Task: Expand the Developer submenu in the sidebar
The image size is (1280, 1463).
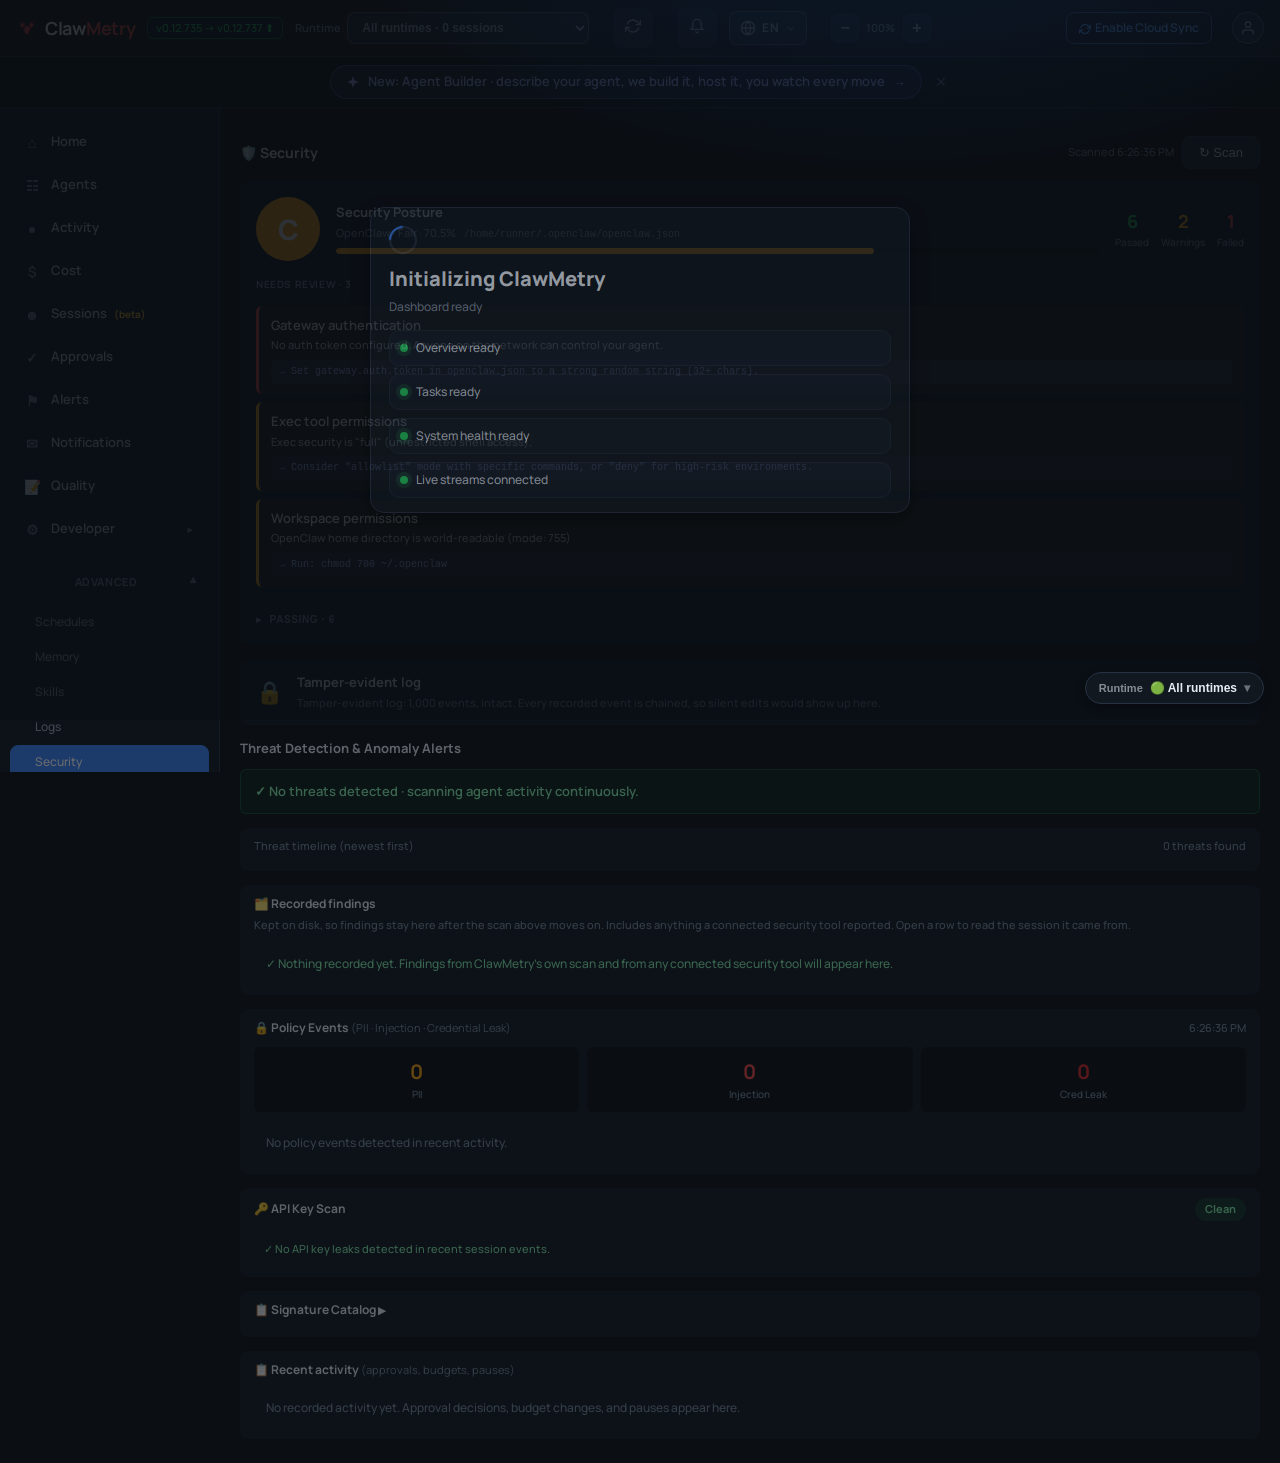Action: click(x=189, y=529)
